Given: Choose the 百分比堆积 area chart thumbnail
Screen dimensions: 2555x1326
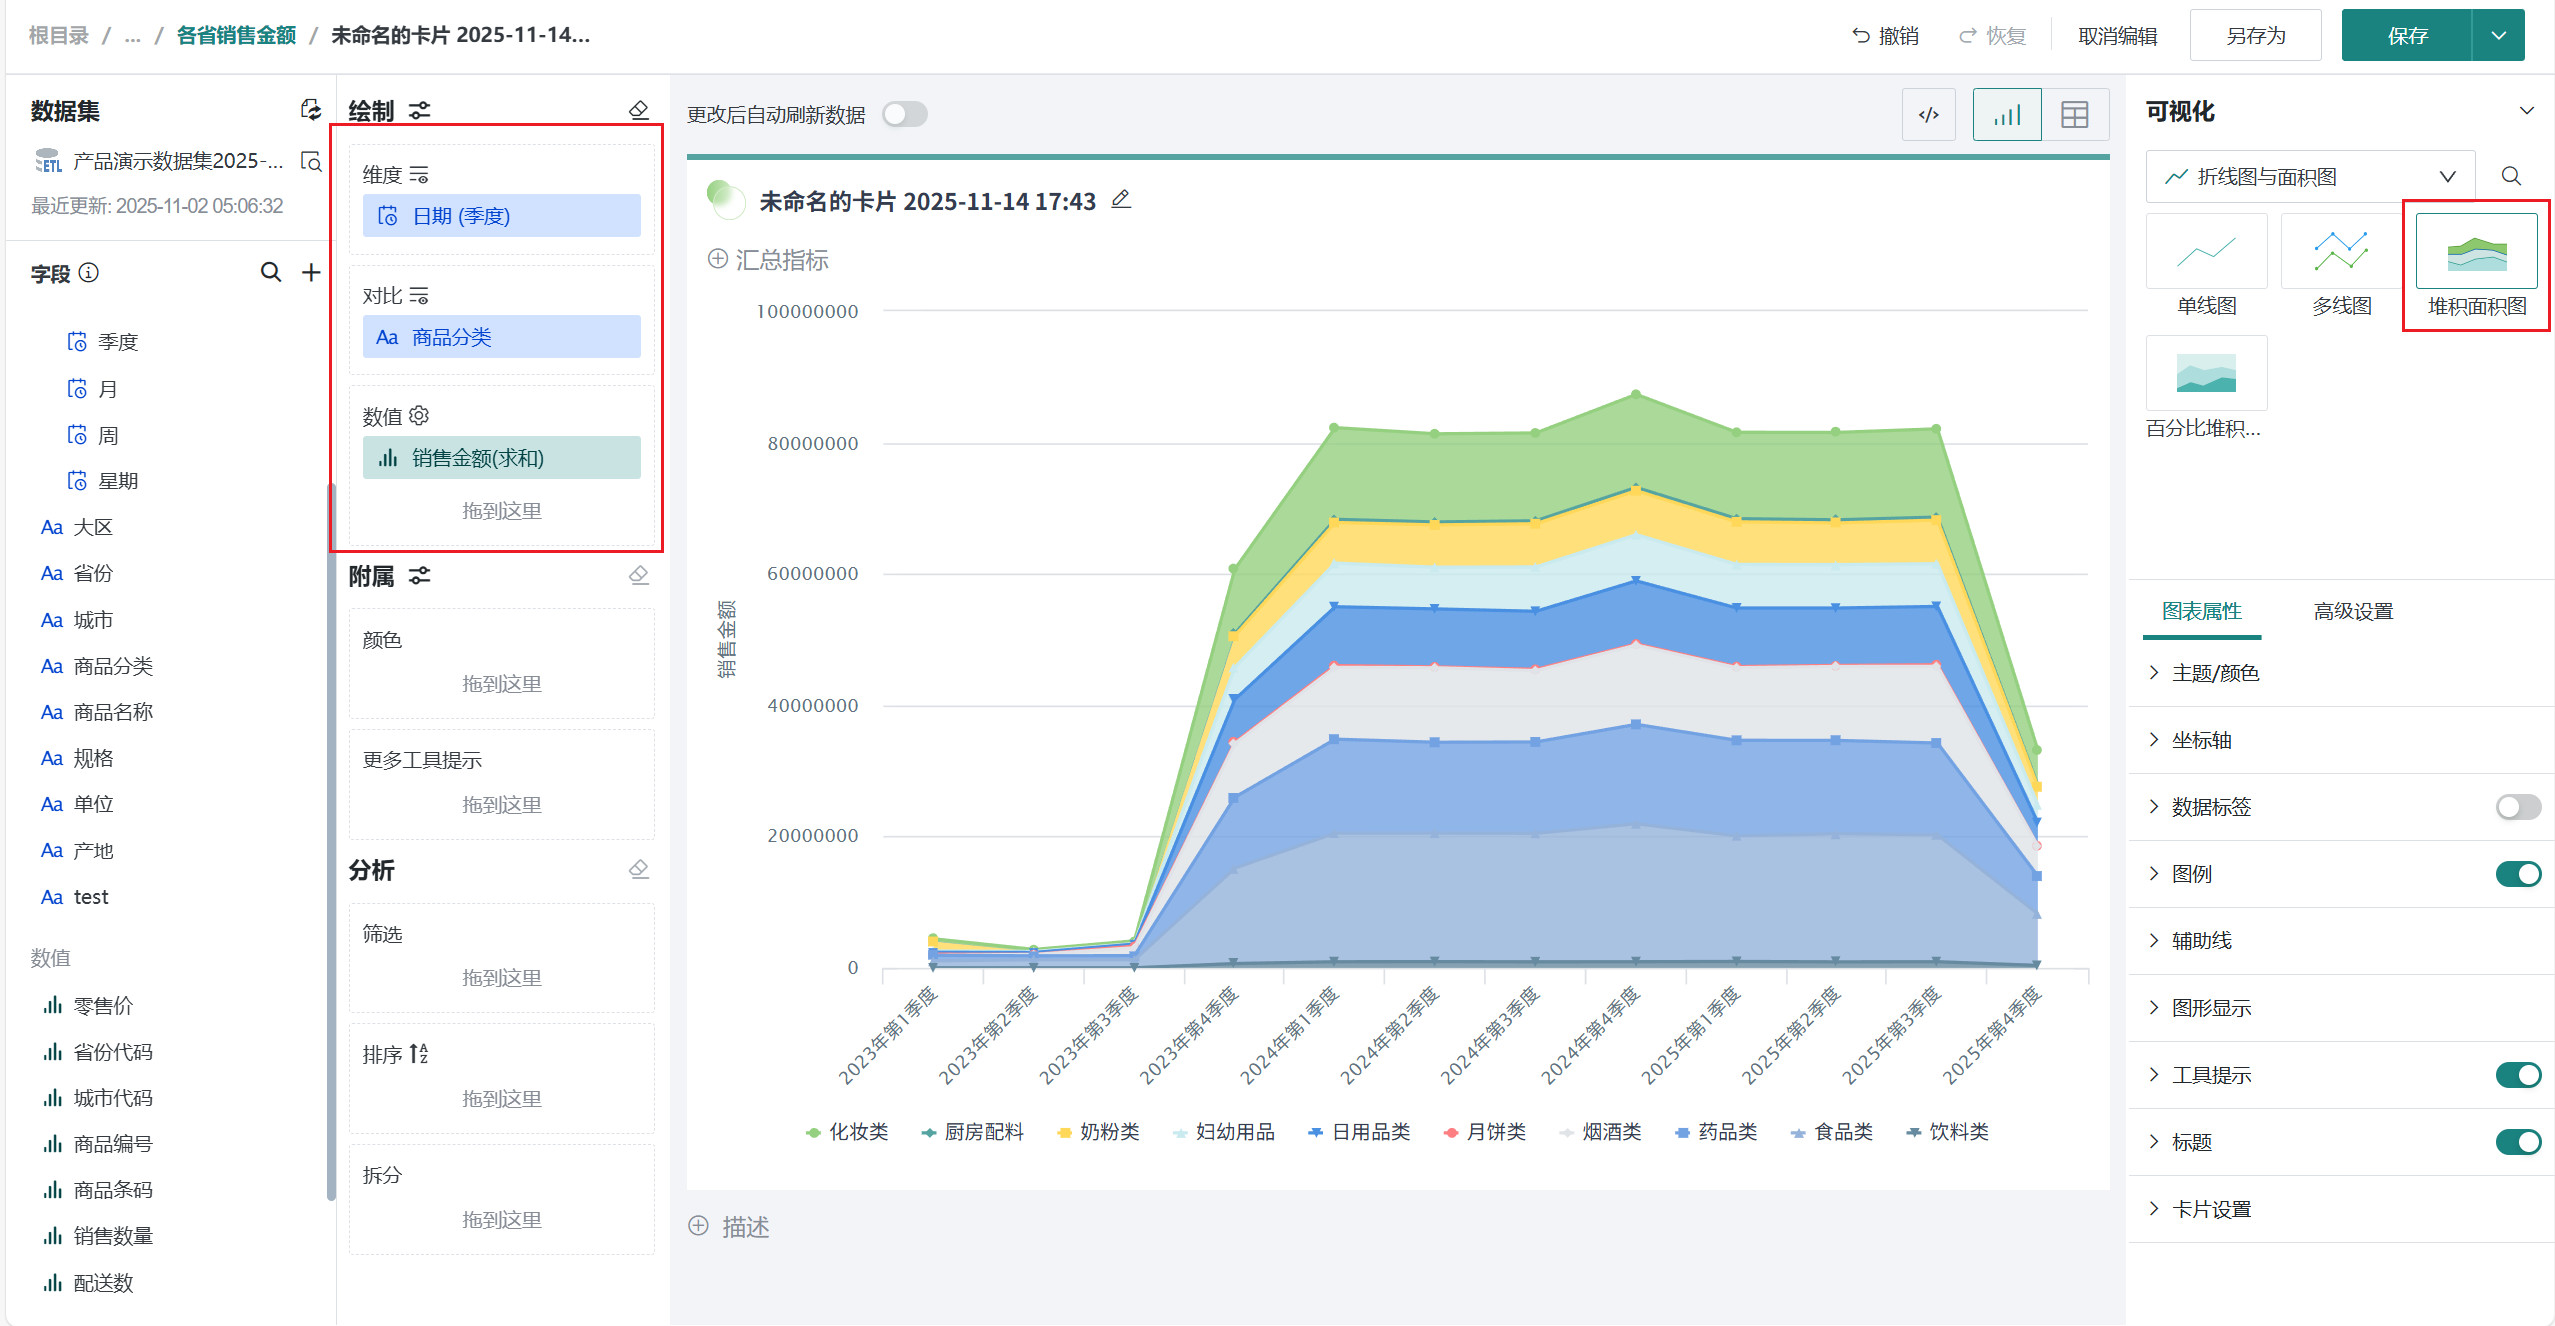Looking at the screenshot, I should (2206, 374).
